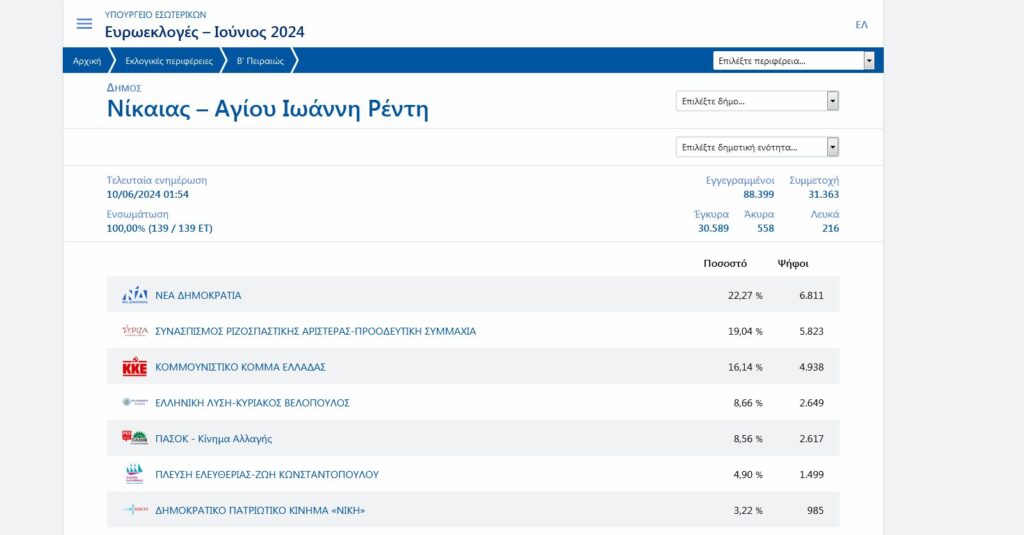
Task: Open ΠΛΕΥΣΗ ΕΛΕΥΘΕΡΙΑΣ-ΖΩΗ ΚΩΝΣΤΑΝΤΟΠΟΥΛΟΥ link
Action: click(x=266, y=475)
